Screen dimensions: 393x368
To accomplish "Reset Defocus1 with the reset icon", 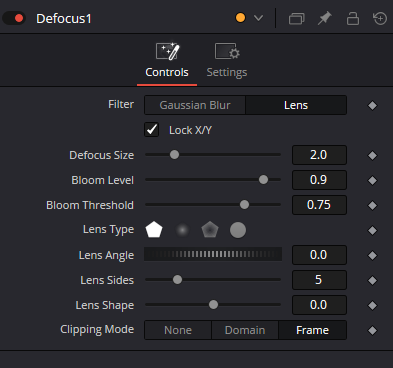I will [380, 18].
